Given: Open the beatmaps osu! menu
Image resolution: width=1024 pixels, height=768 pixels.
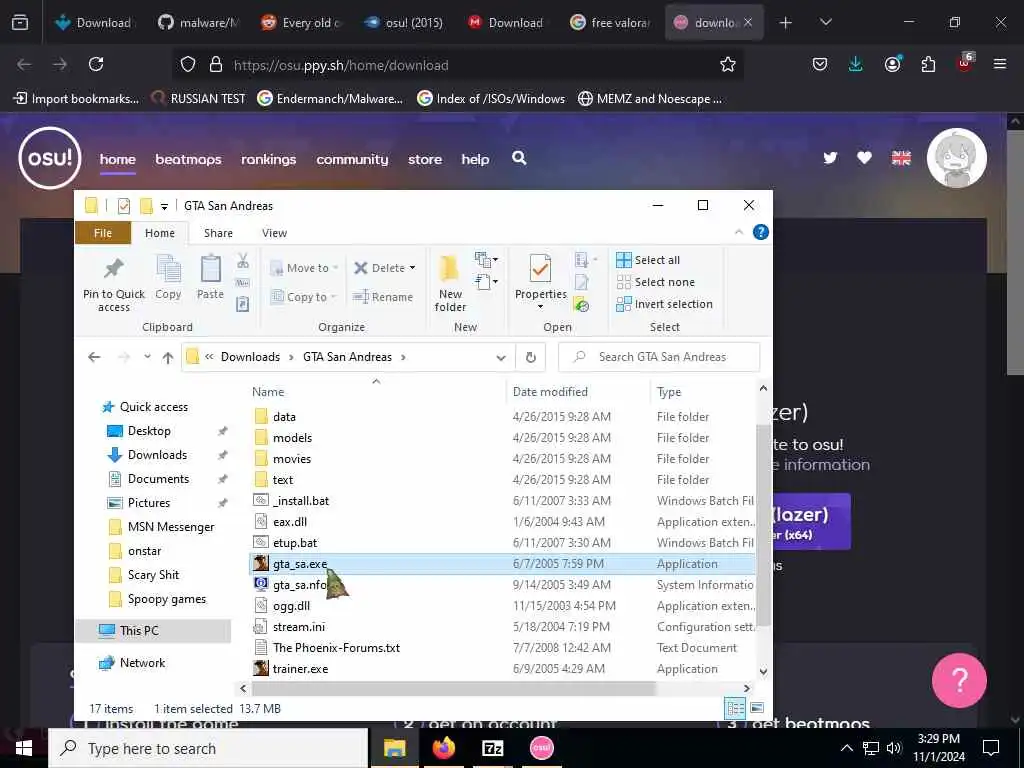Looking at the screenshot, I should coord(188,159).
